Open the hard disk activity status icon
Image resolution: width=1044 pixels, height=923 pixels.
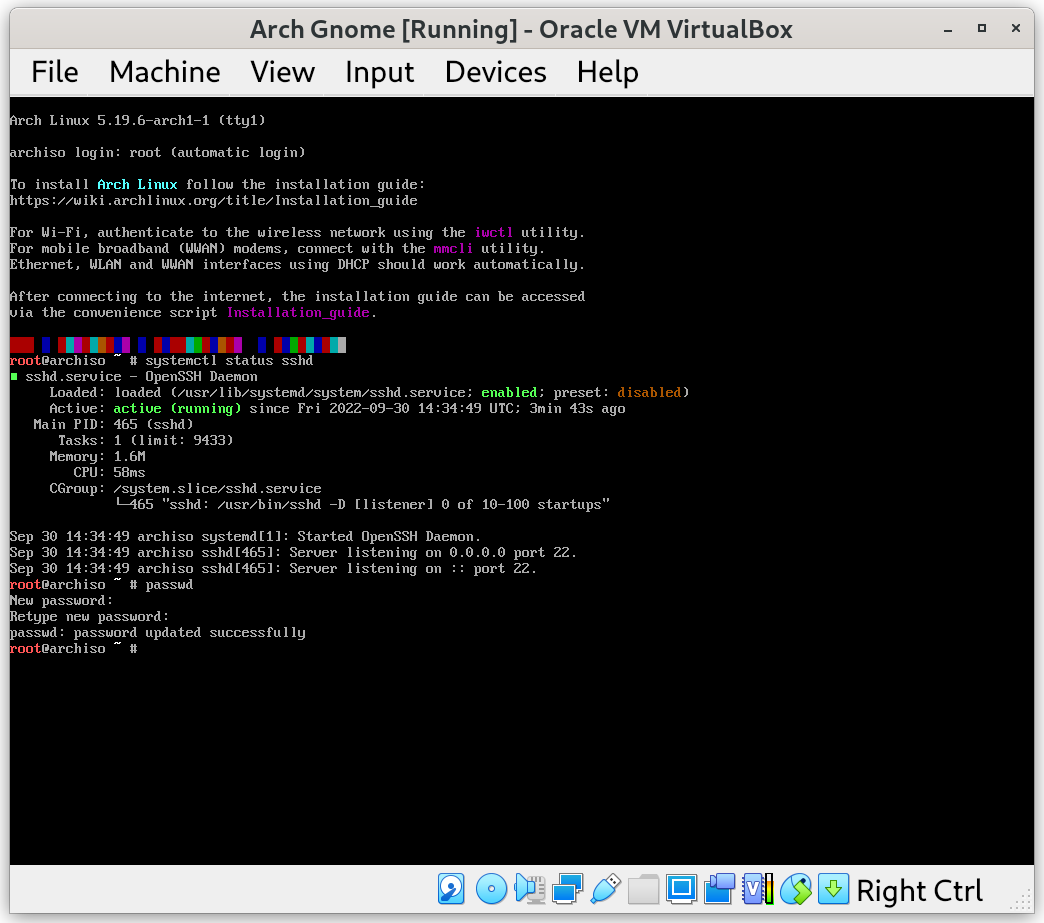pyautogui.click(x=451, y=888)
